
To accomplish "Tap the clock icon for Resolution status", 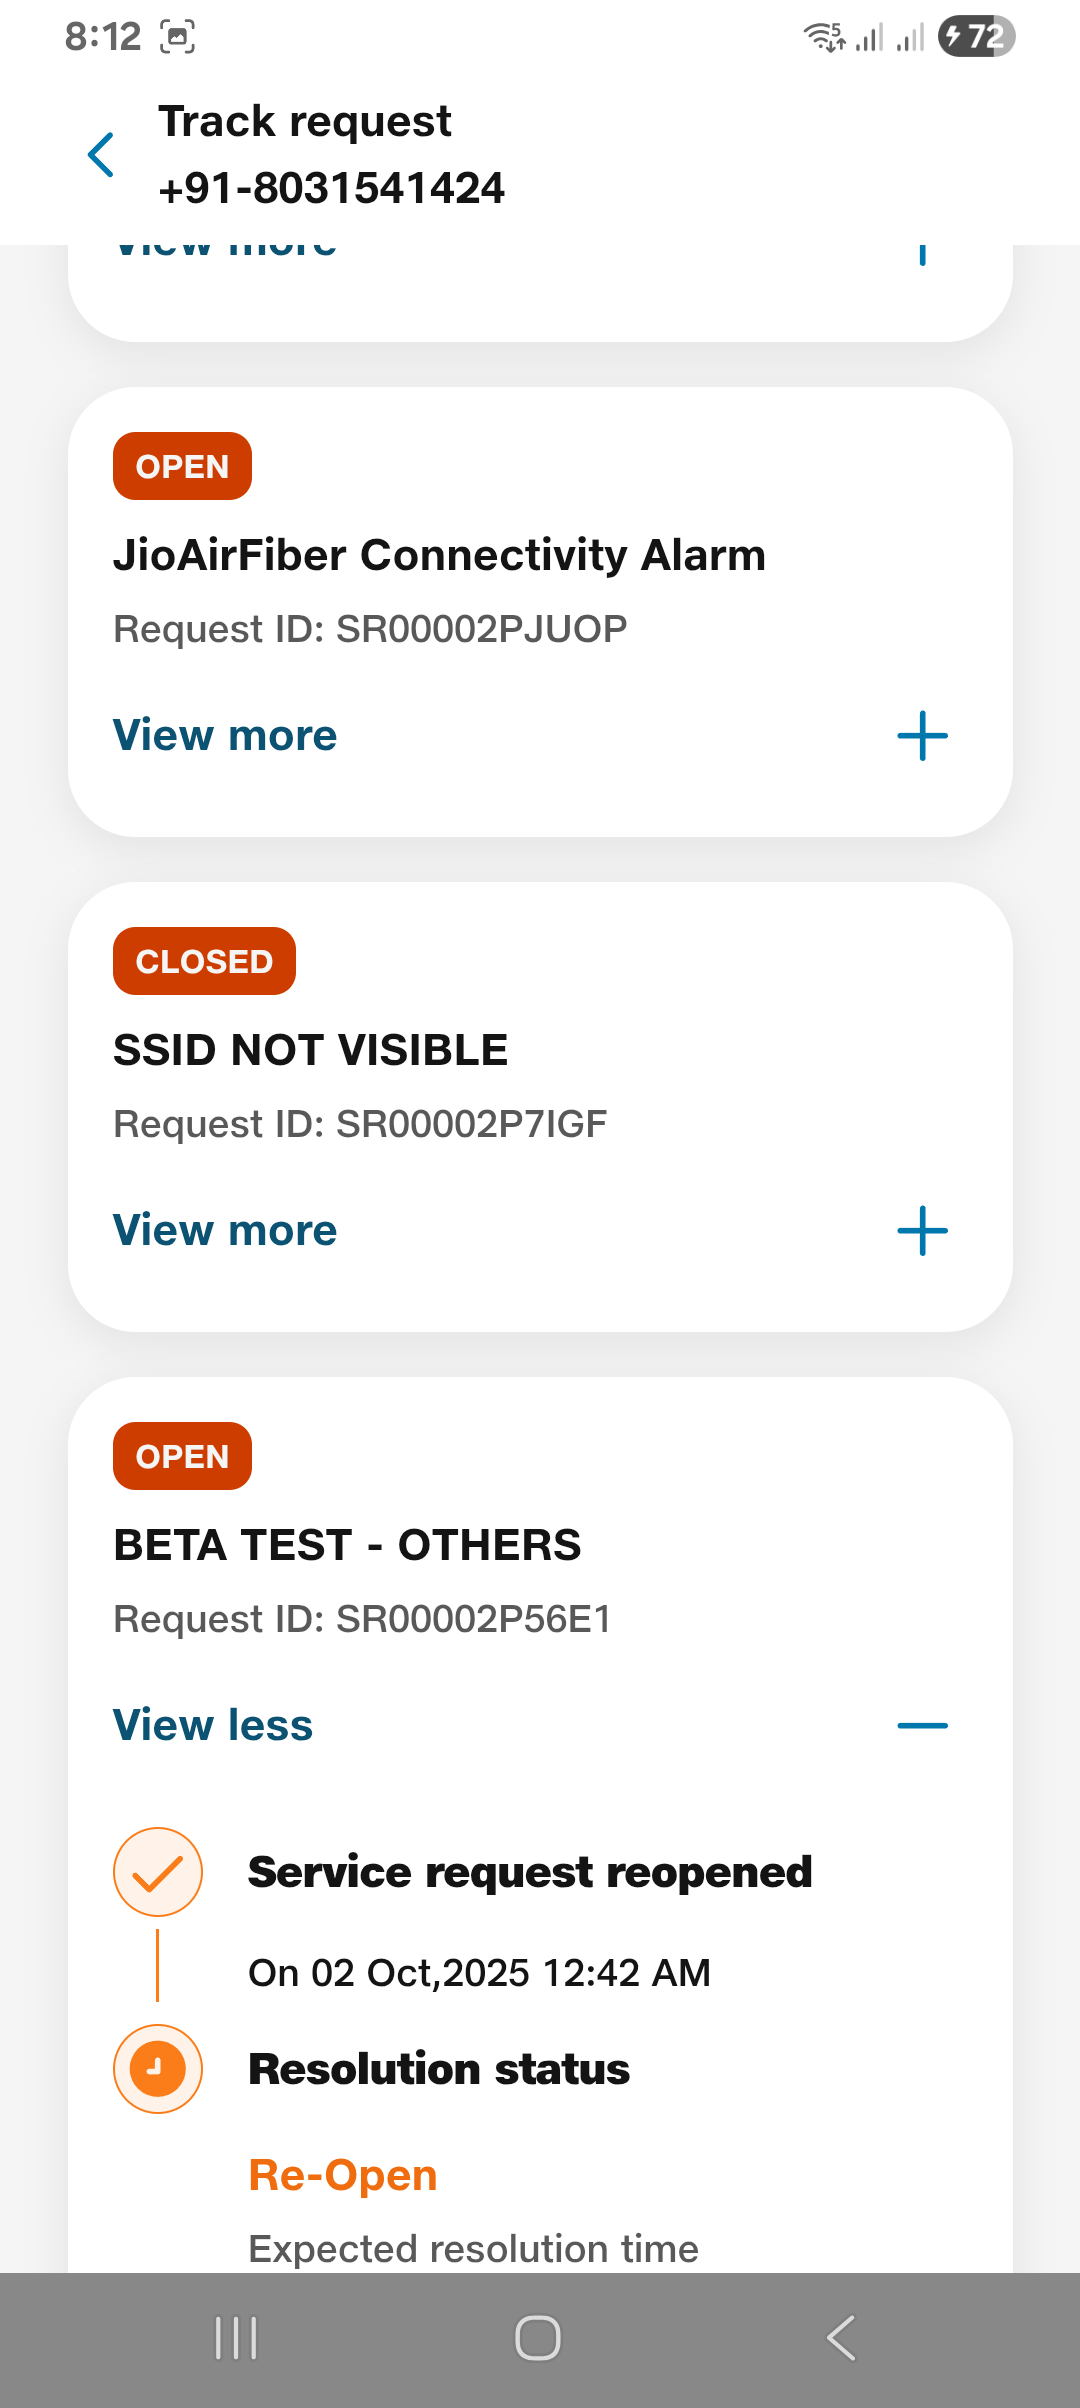I will (158, 2068).
